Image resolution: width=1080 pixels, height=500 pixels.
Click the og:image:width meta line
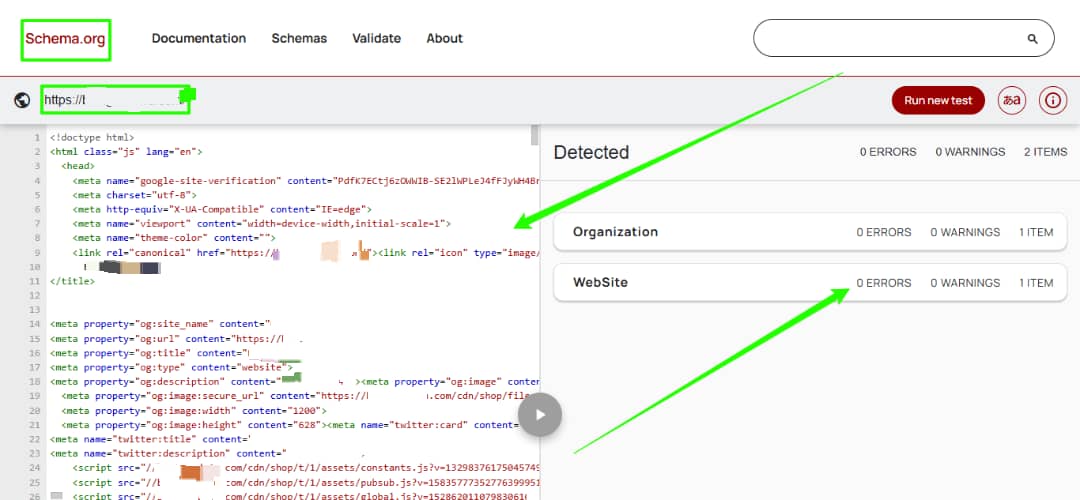coord(194,410)
